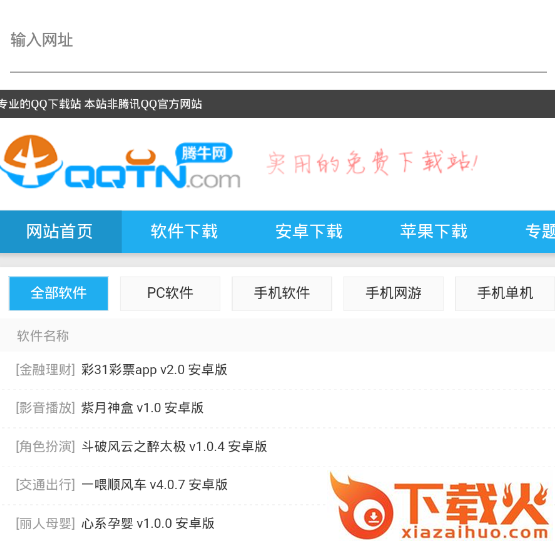Switch to 手机网游 category
555x543 pixels.
pos(393,293)
